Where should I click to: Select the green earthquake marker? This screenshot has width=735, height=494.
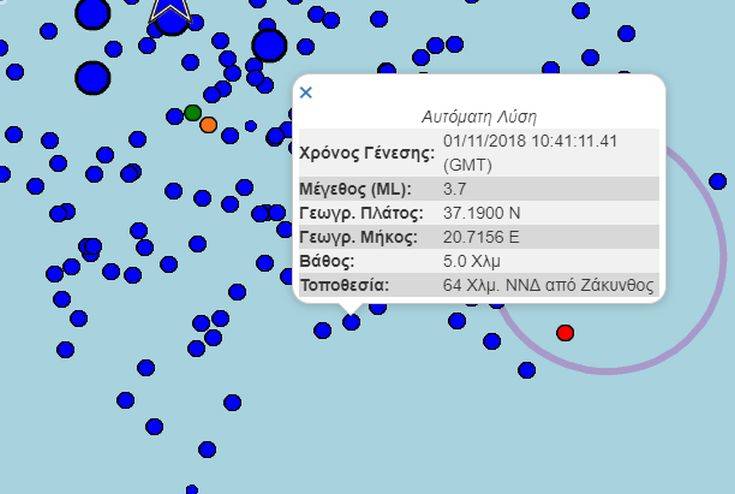[x=193, y=112]
